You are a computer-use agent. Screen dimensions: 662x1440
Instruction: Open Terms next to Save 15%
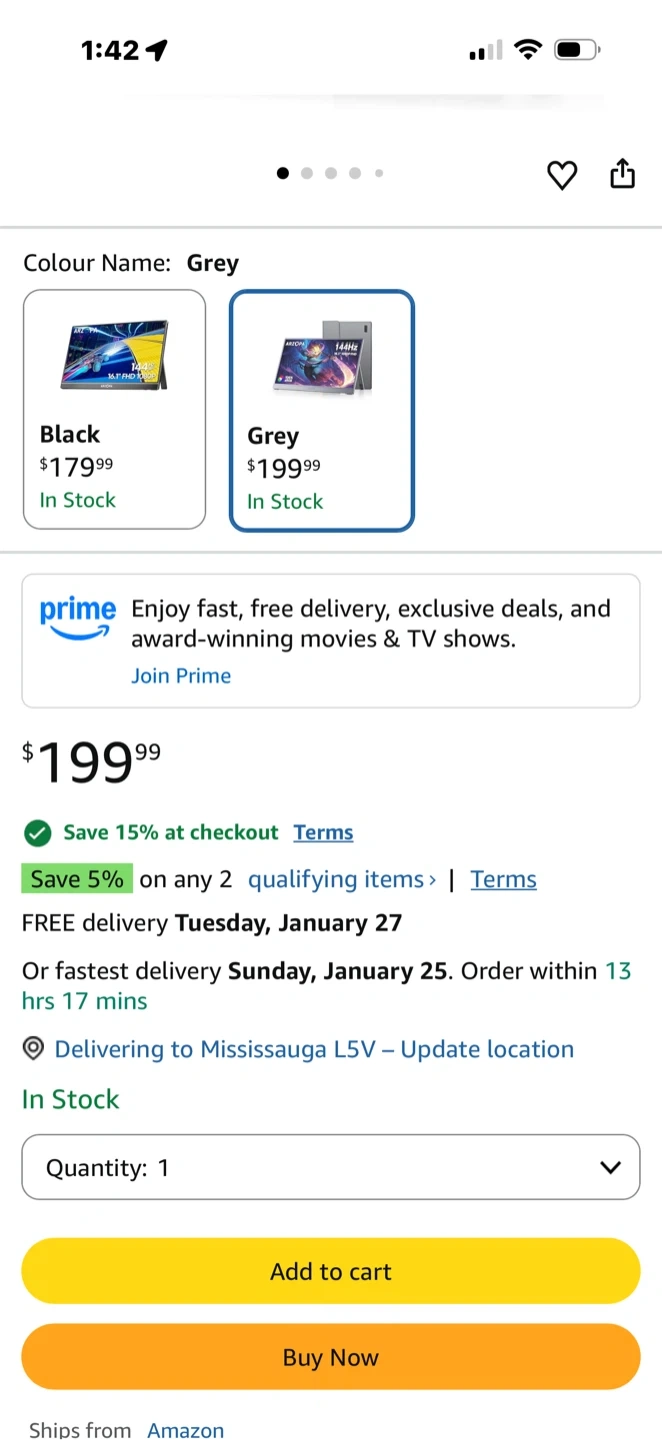click(x=323, y=833)
